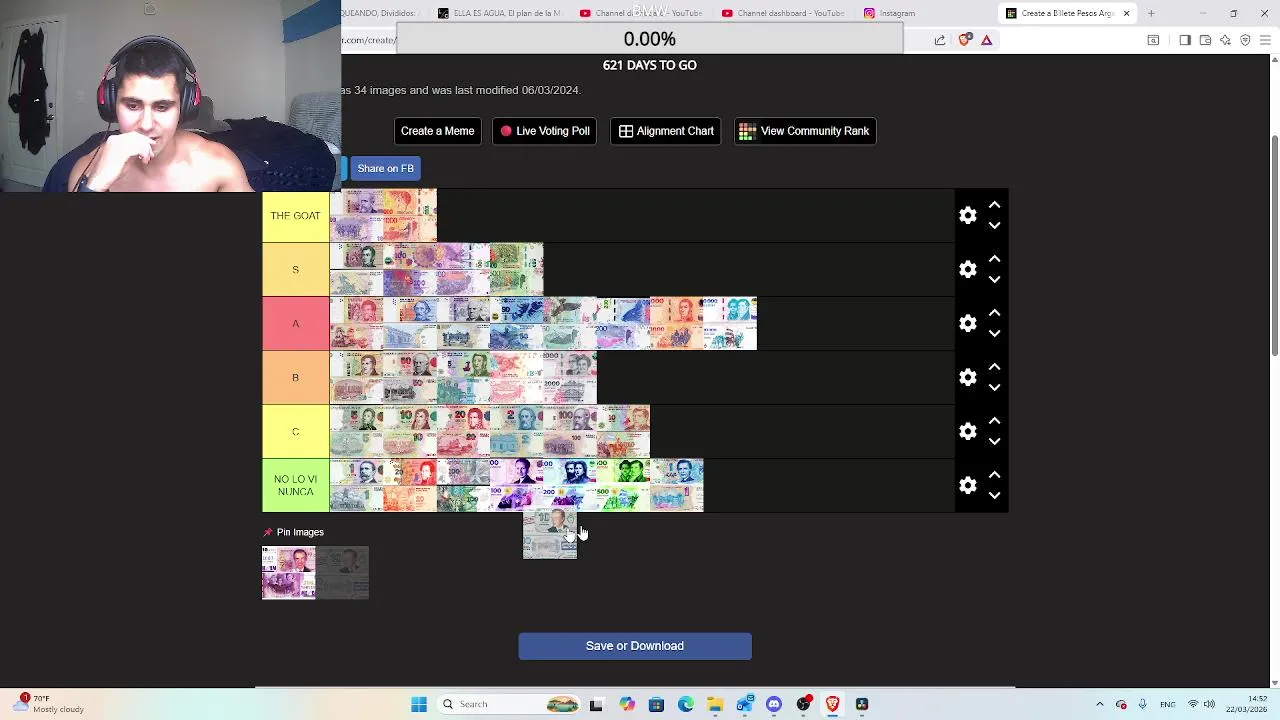This screenshot has width=1280, height=720.
Task: Open Discord from the taskbar
Action: coord(774,704)
